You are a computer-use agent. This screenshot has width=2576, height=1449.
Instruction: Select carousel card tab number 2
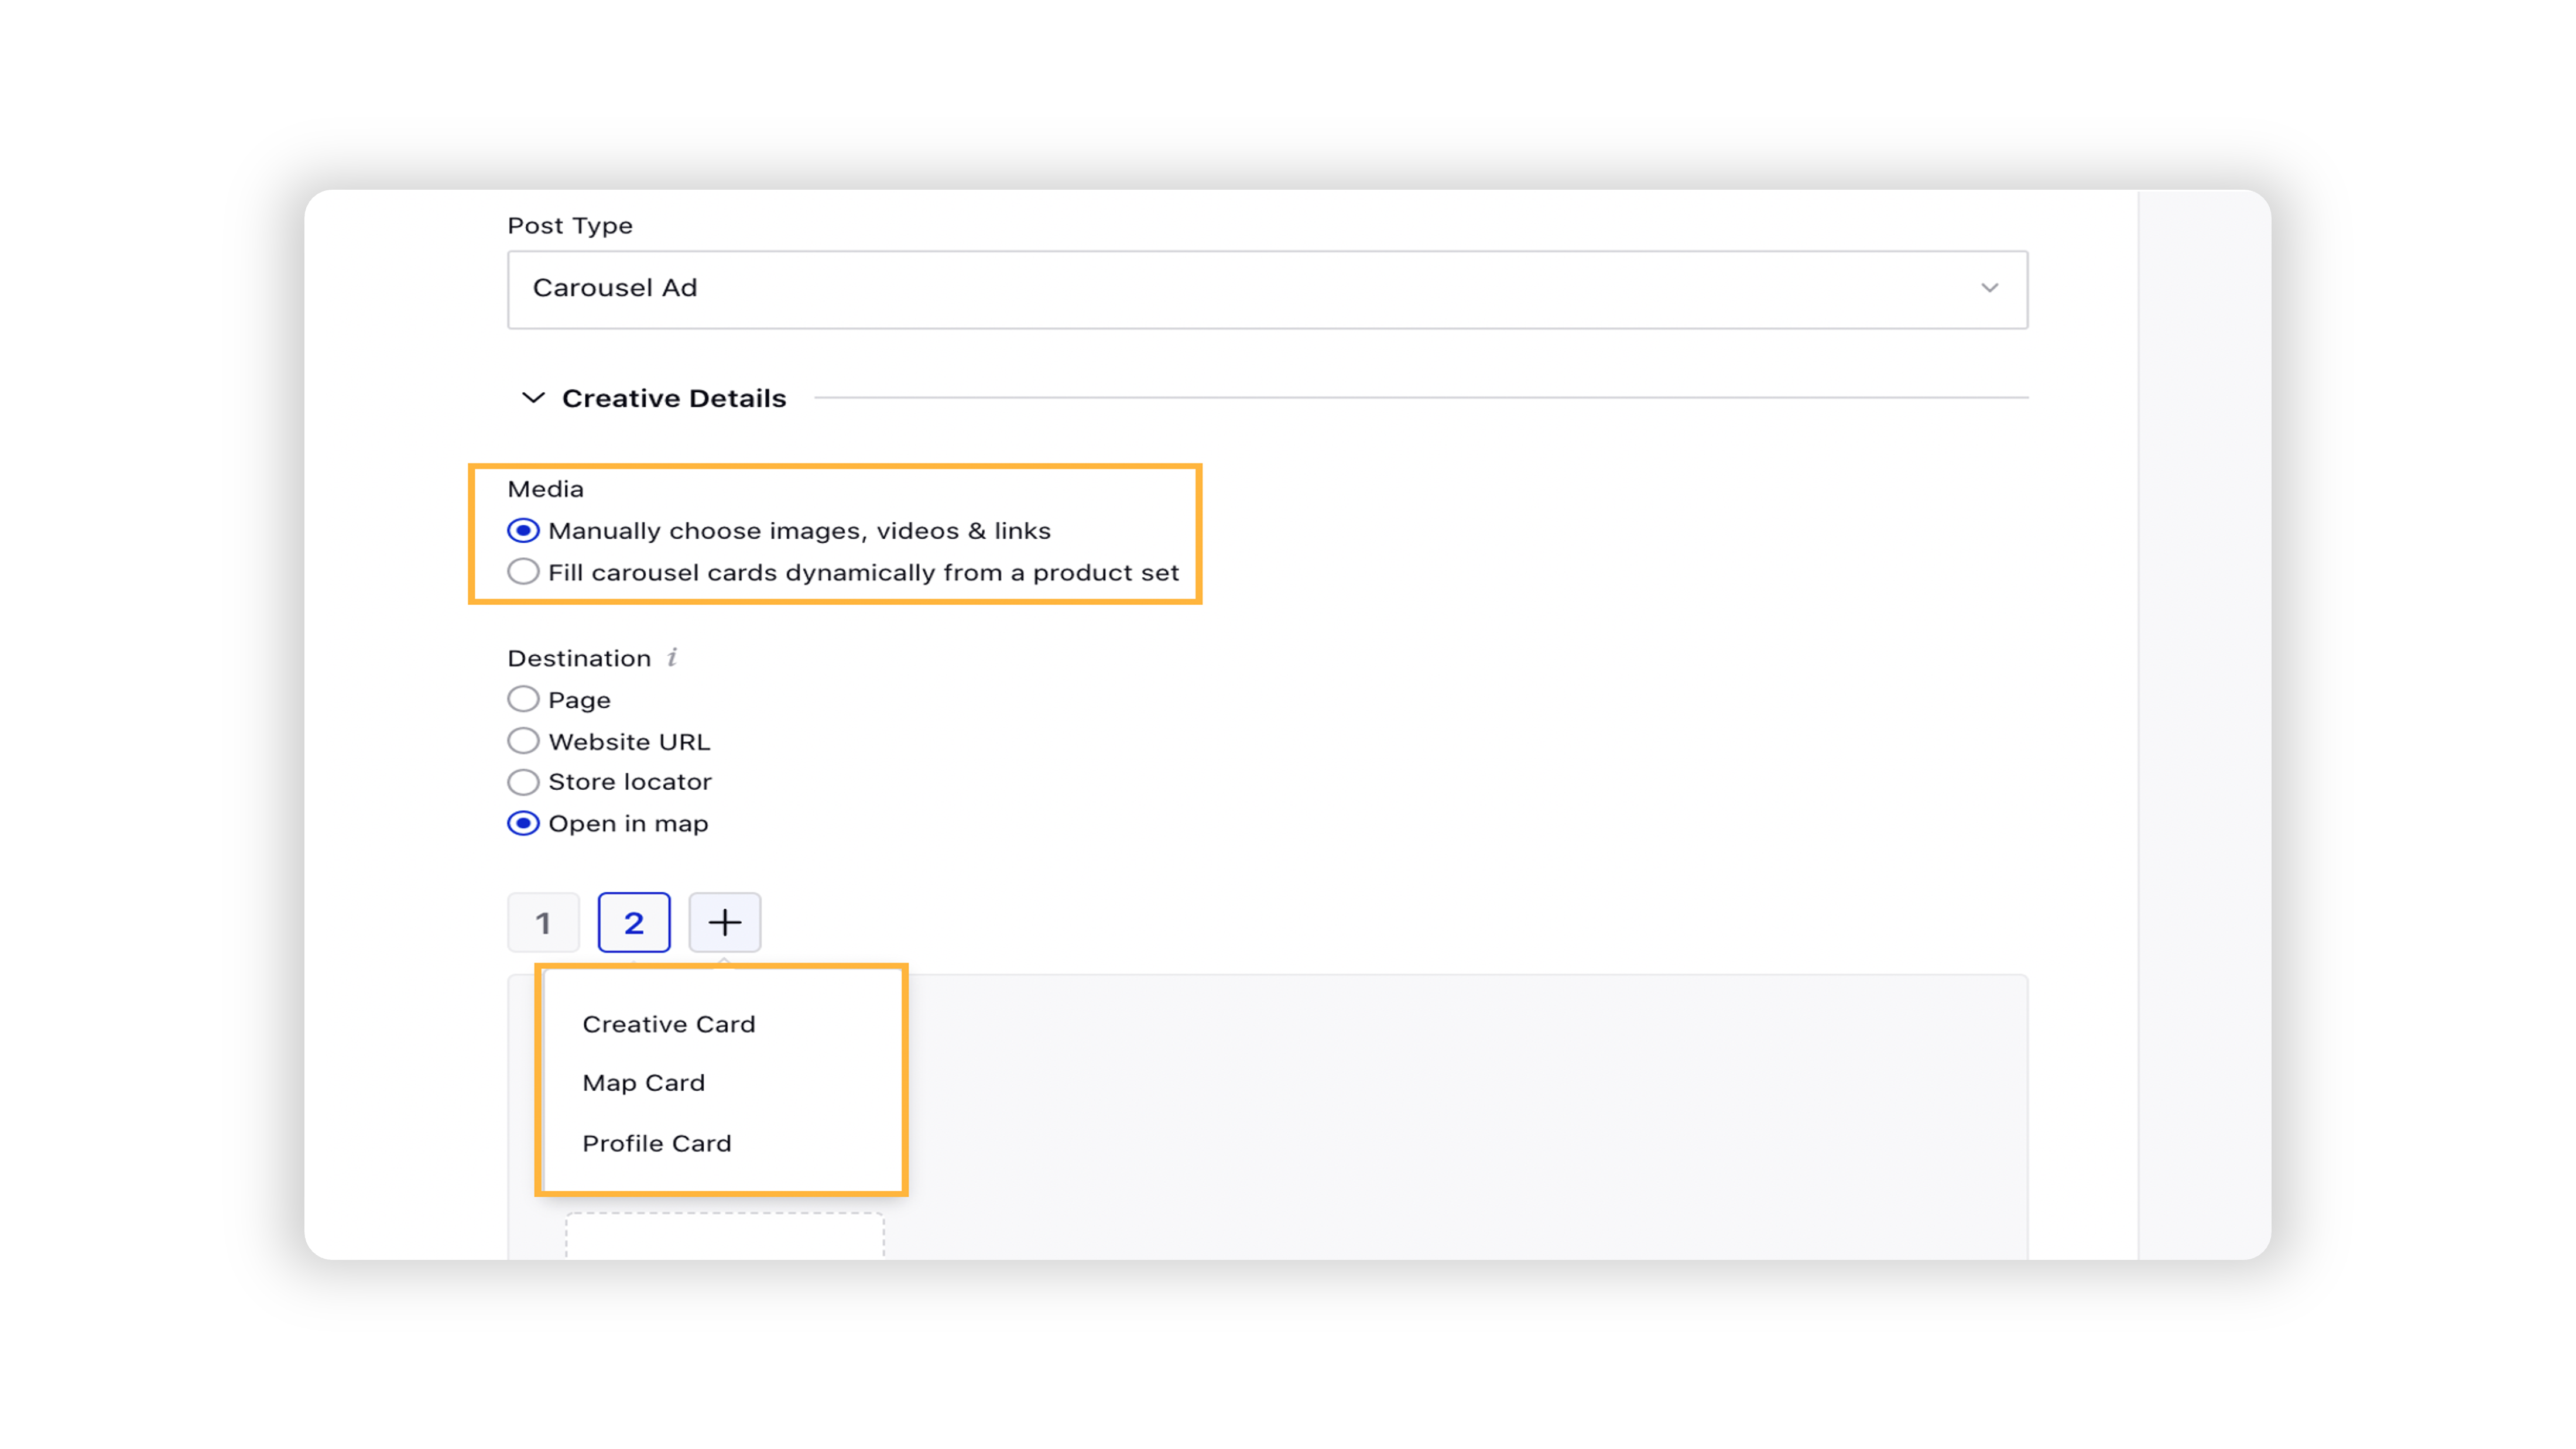click(x=633, y=922)
